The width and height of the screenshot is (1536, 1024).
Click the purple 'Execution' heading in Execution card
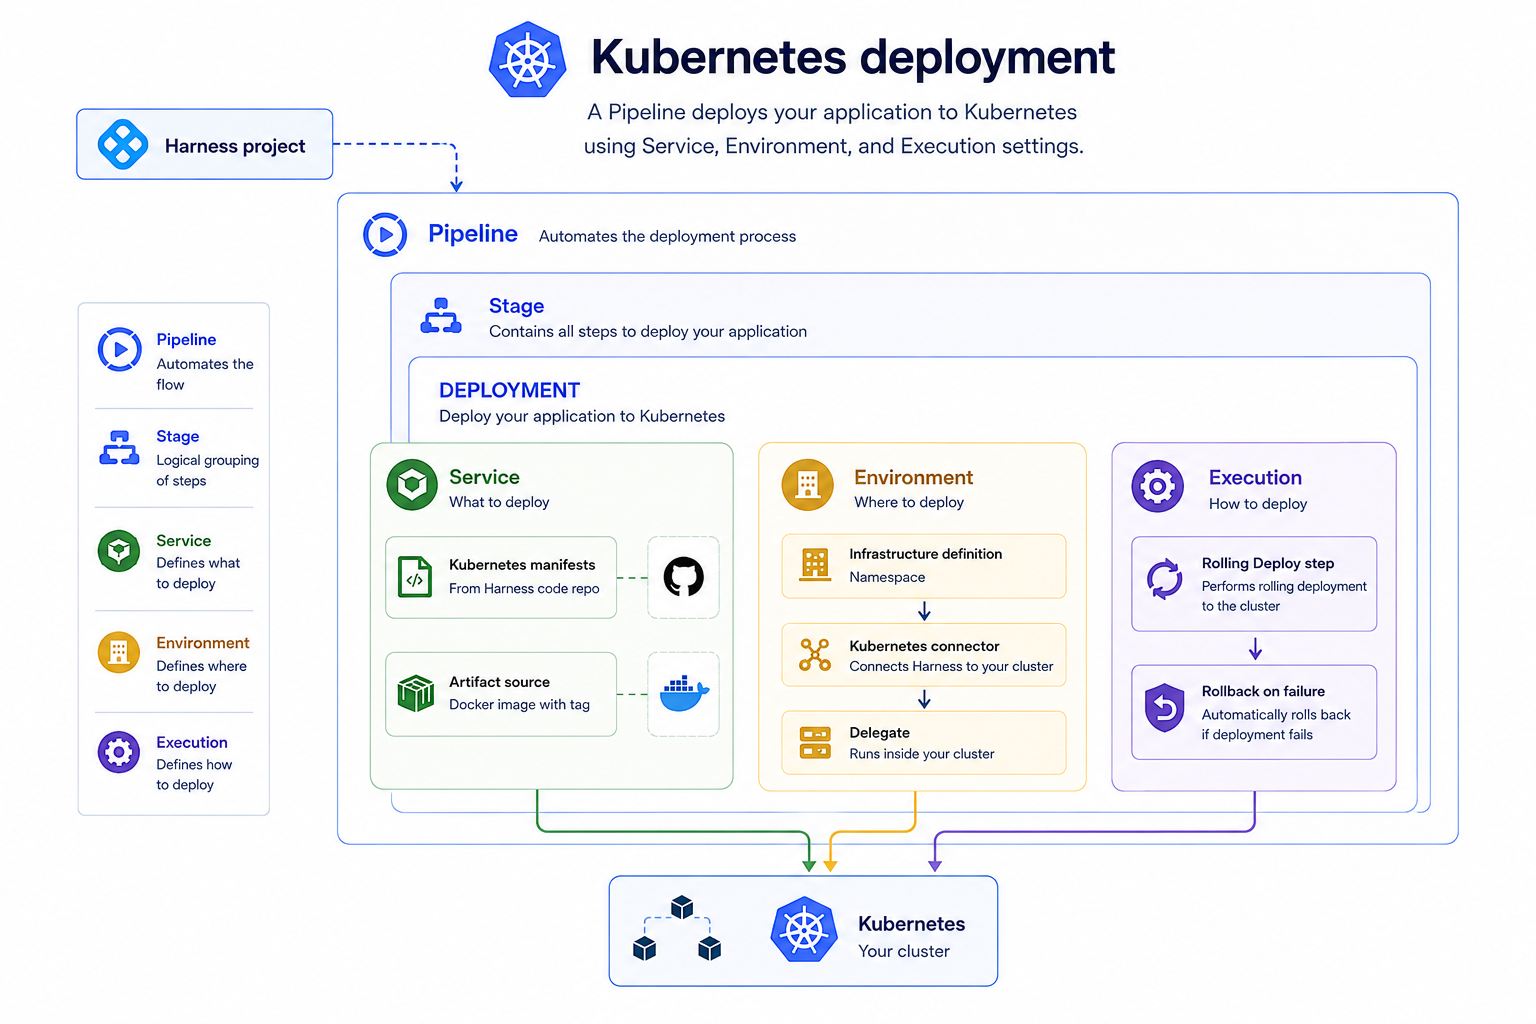1255,477
